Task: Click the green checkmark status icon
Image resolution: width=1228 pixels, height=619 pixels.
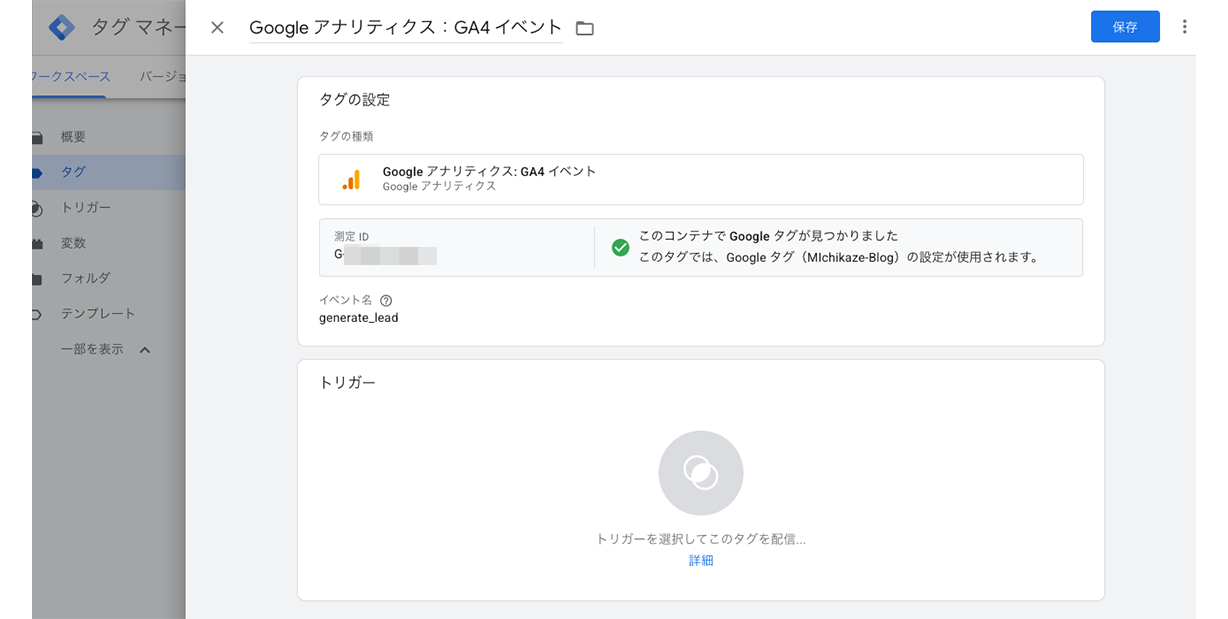Action: 620,247
